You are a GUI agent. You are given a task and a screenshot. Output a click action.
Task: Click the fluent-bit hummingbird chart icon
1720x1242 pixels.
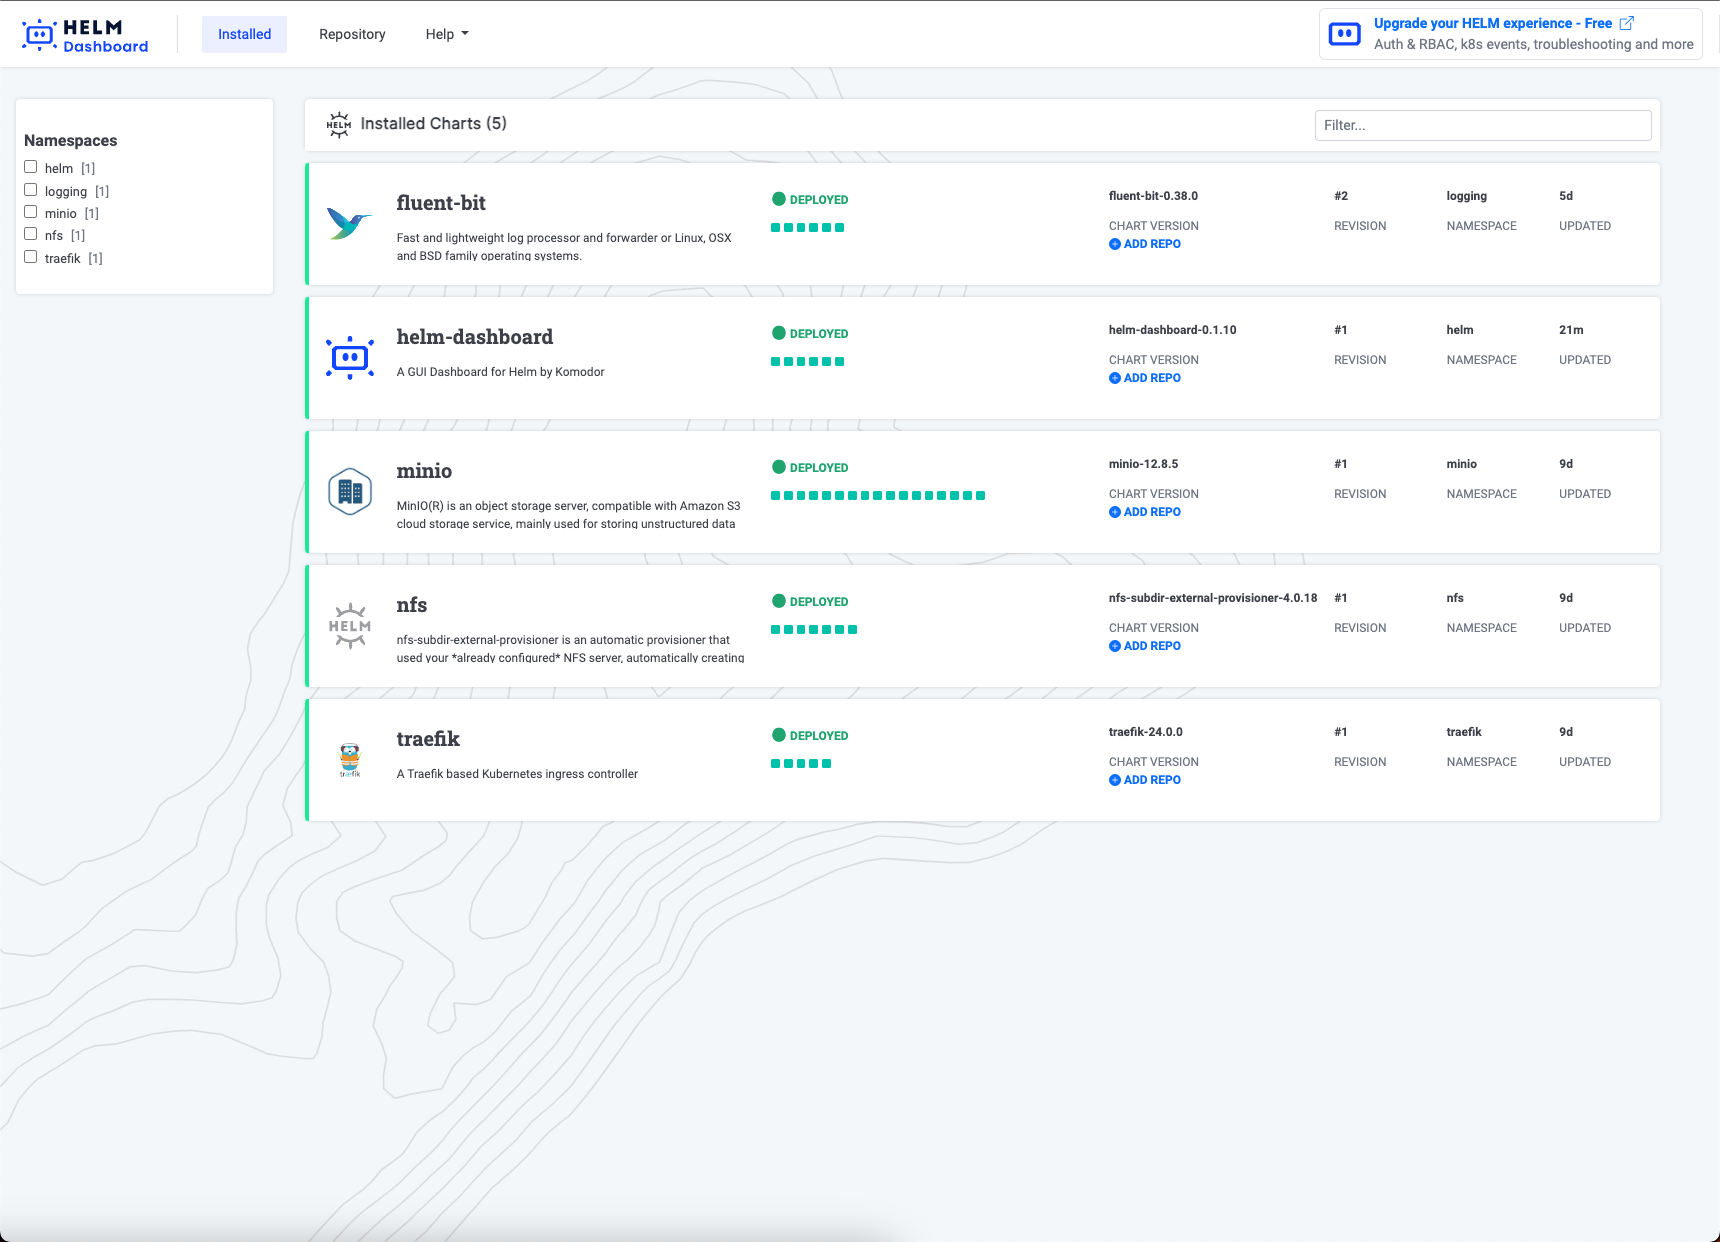tap(349, 224)
